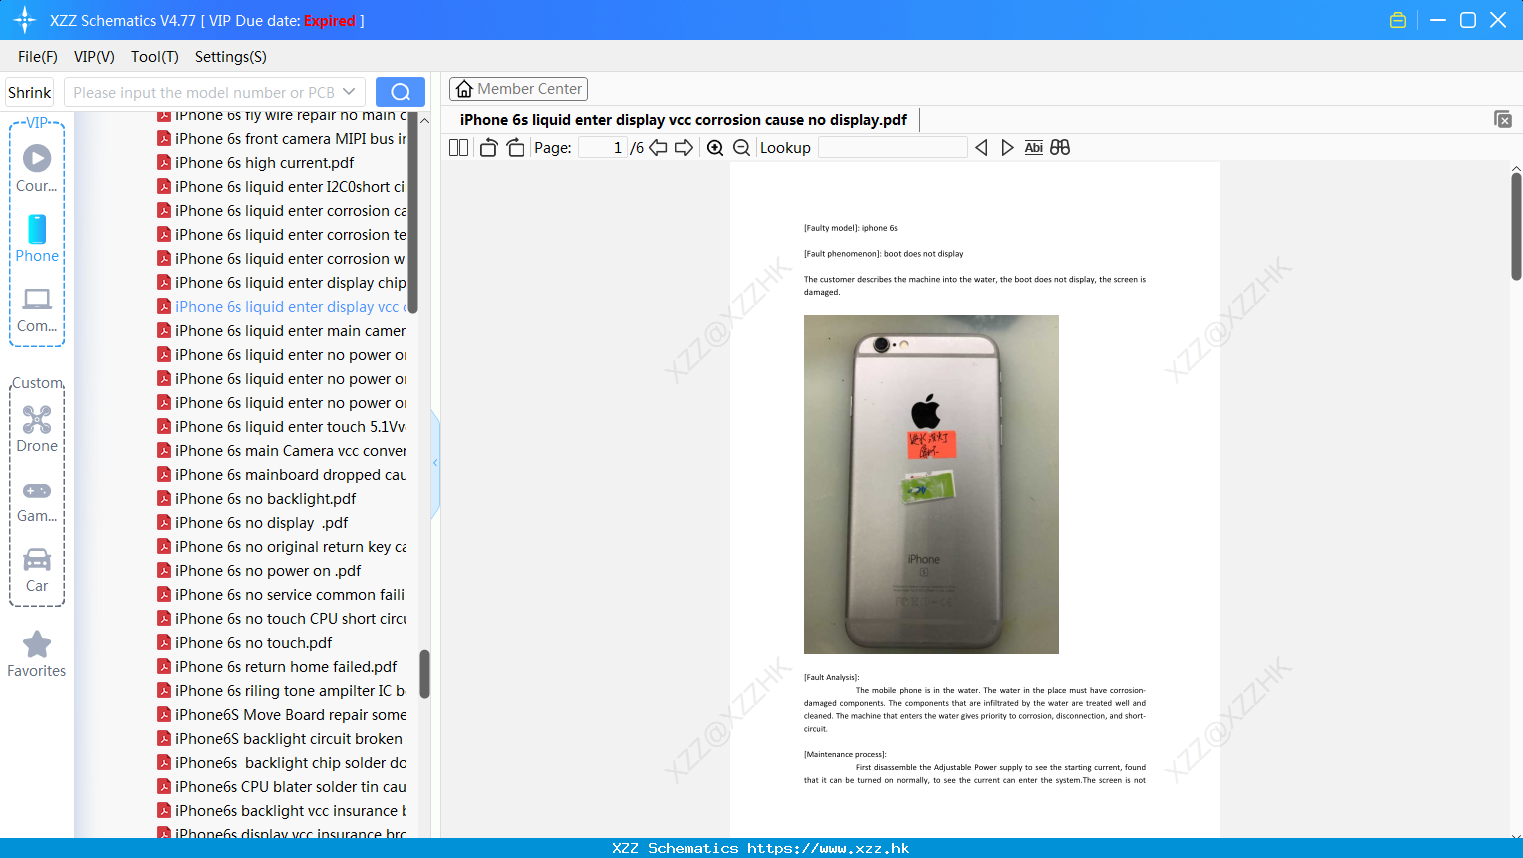Screen dimensions: 1523x858
Task: Click the www.xzz.hk footer link
Action: tap(828, 848)
